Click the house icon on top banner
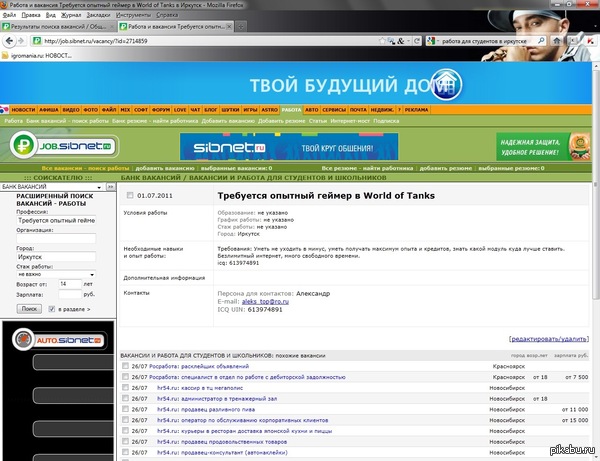 tap(447, 84)
